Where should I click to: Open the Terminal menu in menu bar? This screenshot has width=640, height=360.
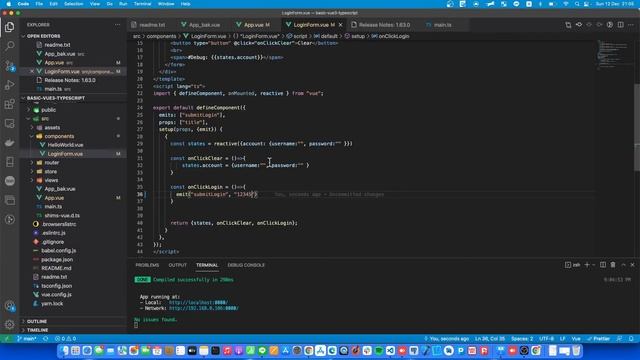[142, 4]
